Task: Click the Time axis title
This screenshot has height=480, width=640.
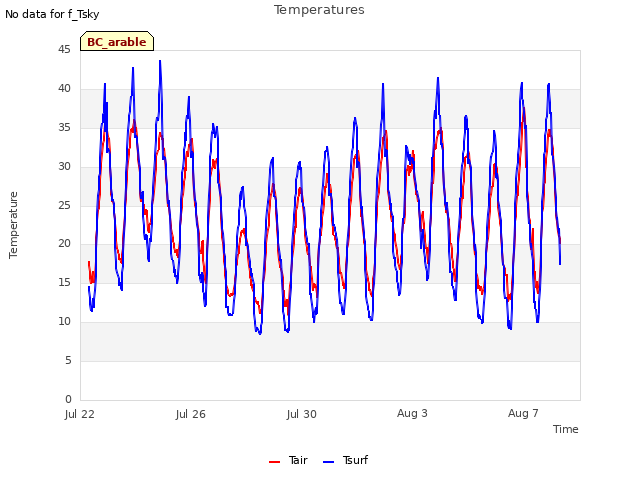Action: click(x=566, y=429)
